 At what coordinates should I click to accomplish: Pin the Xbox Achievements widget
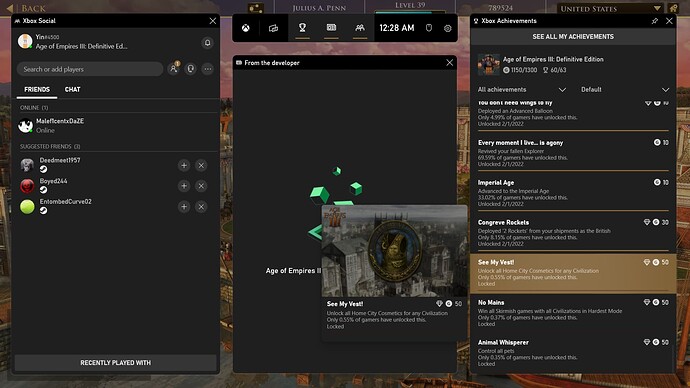pyautogui.click(x=655, y=21)
